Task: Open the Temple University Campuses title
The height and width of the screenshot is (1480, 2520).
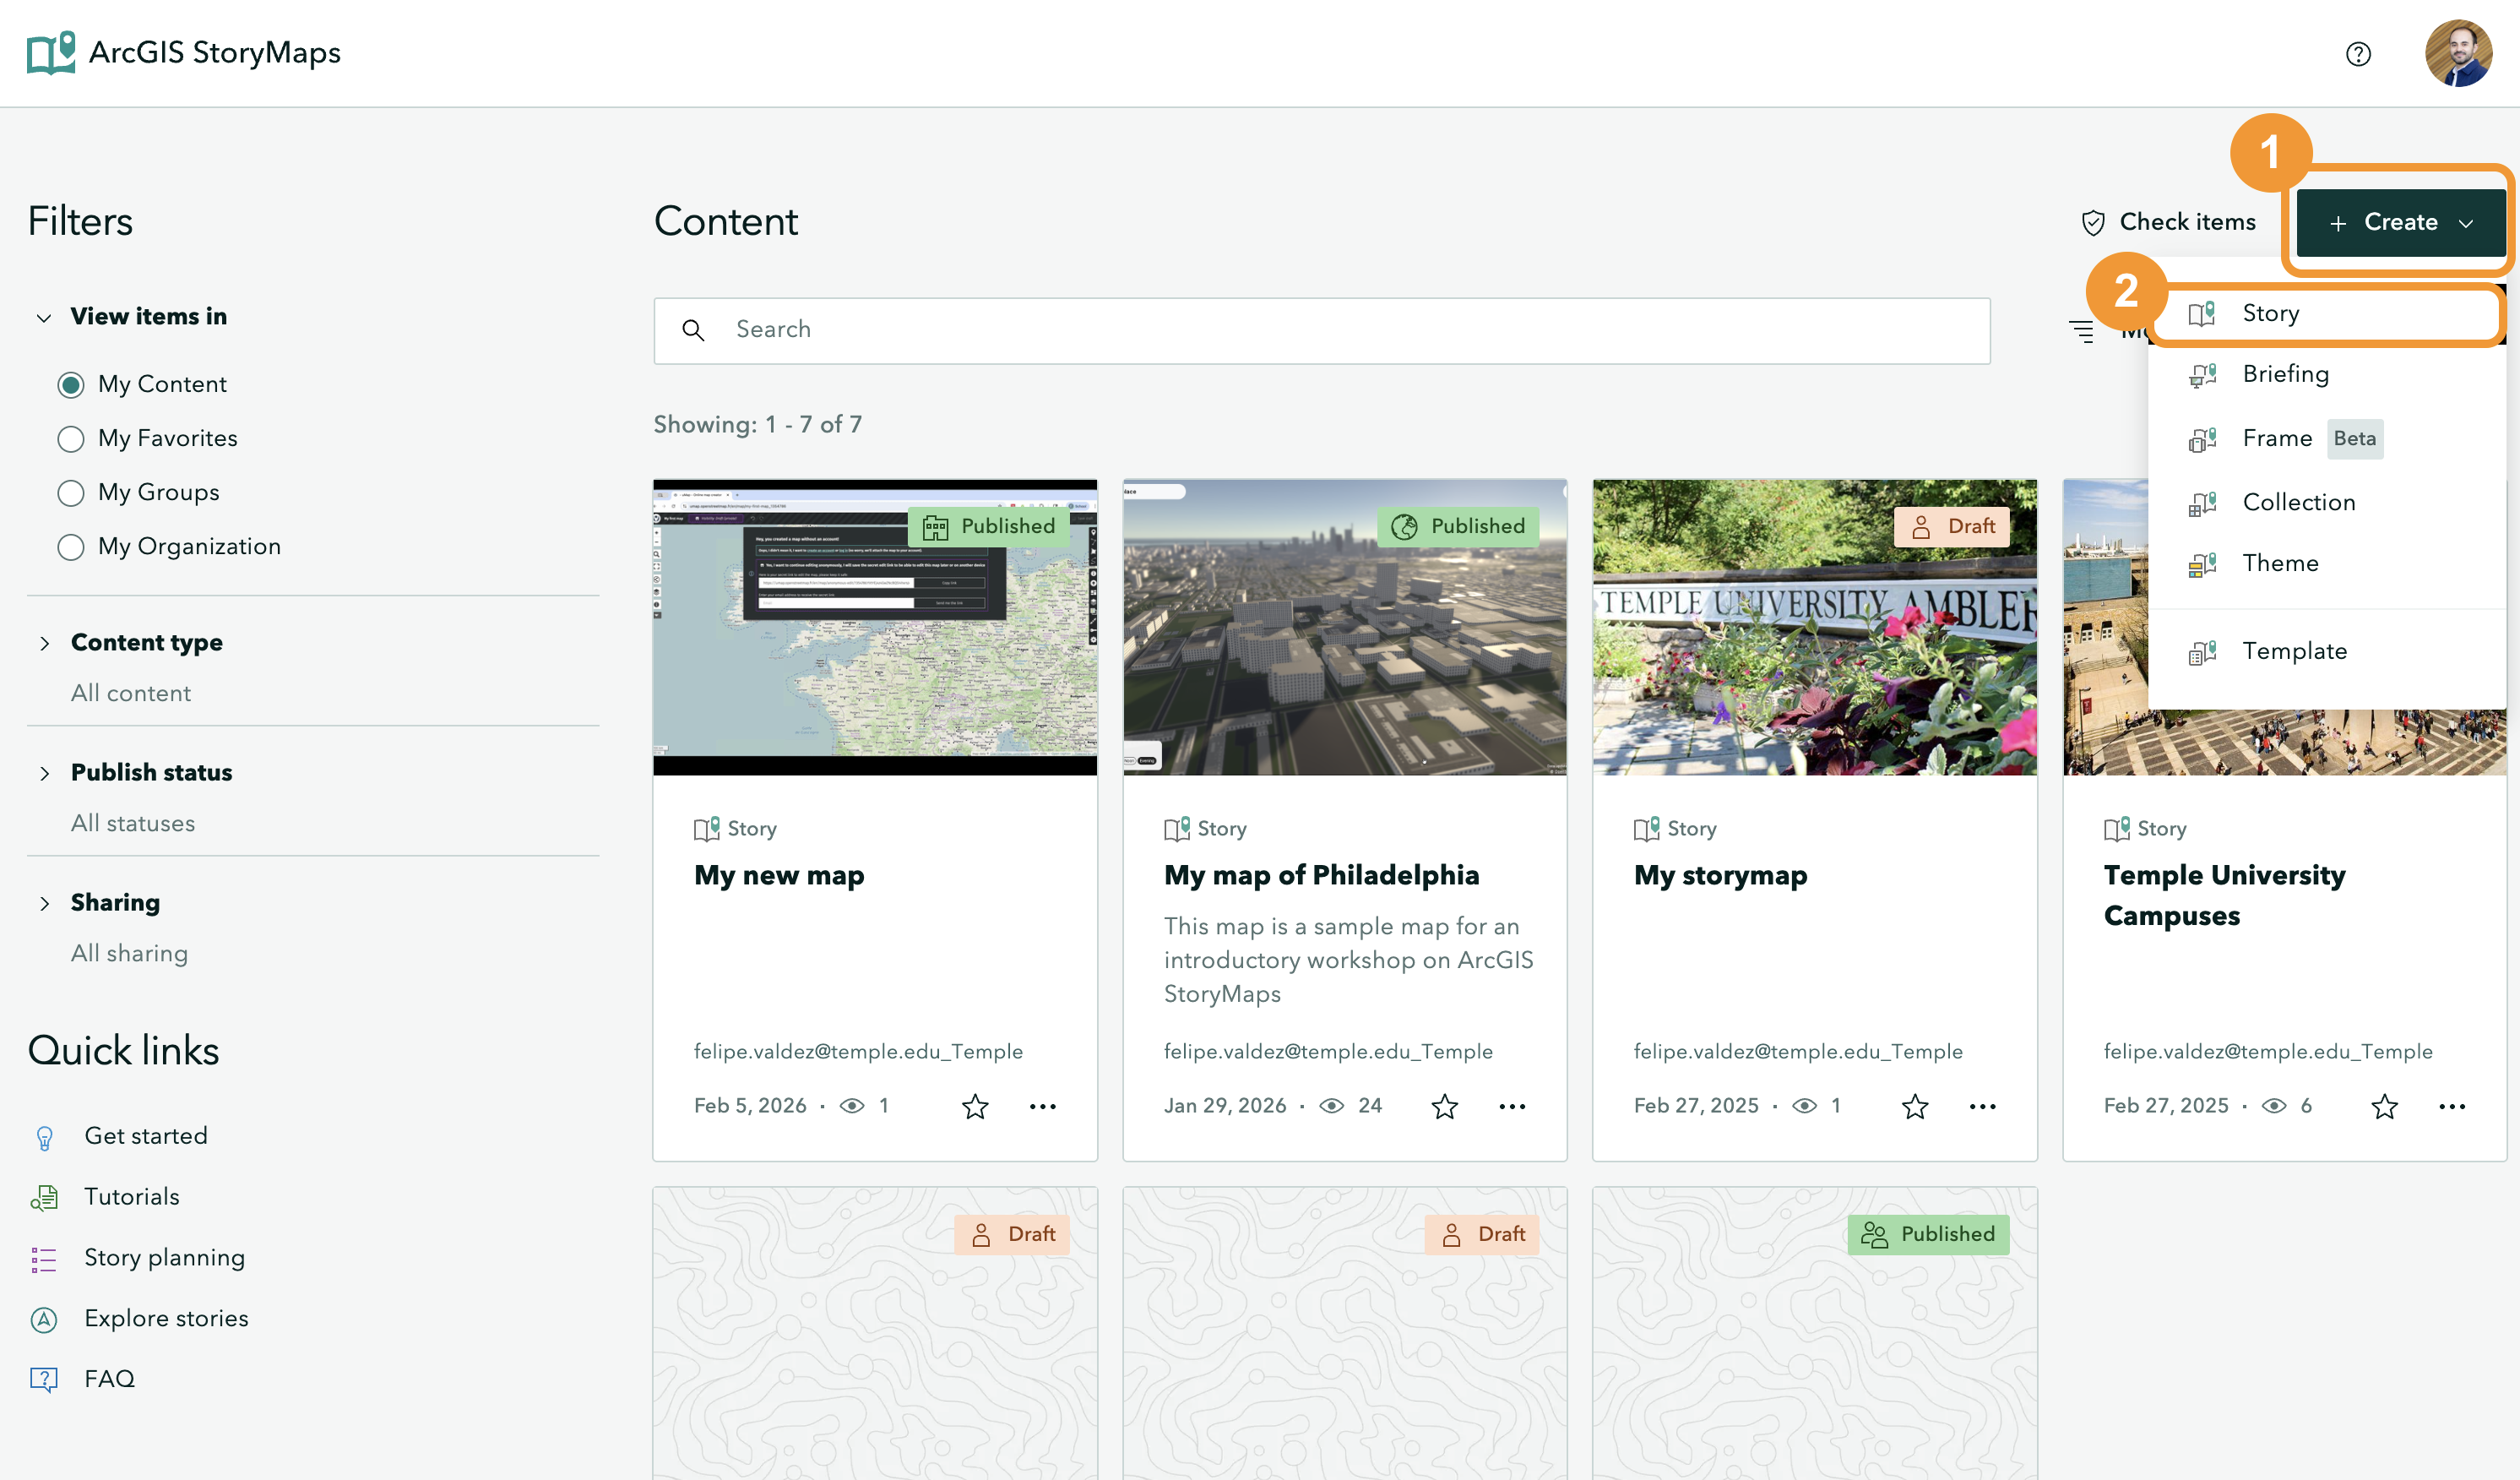Action: tap(2224, 896)
